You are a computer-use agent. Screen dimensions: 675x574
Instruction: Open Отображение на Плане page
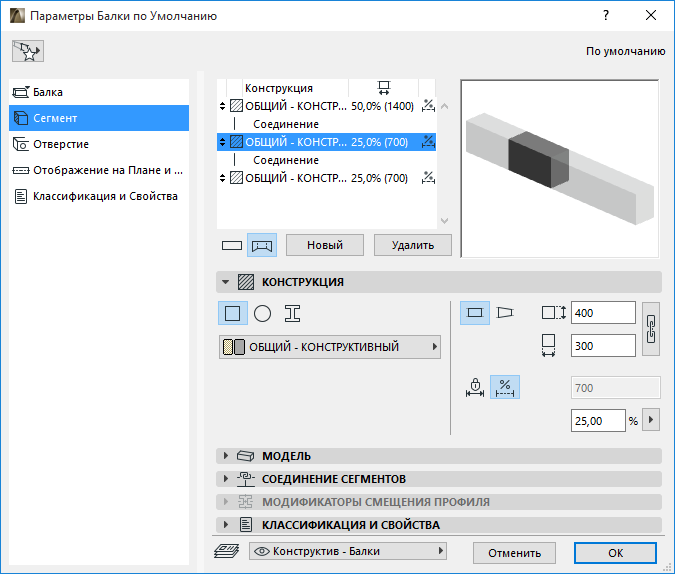pos(99,170)
